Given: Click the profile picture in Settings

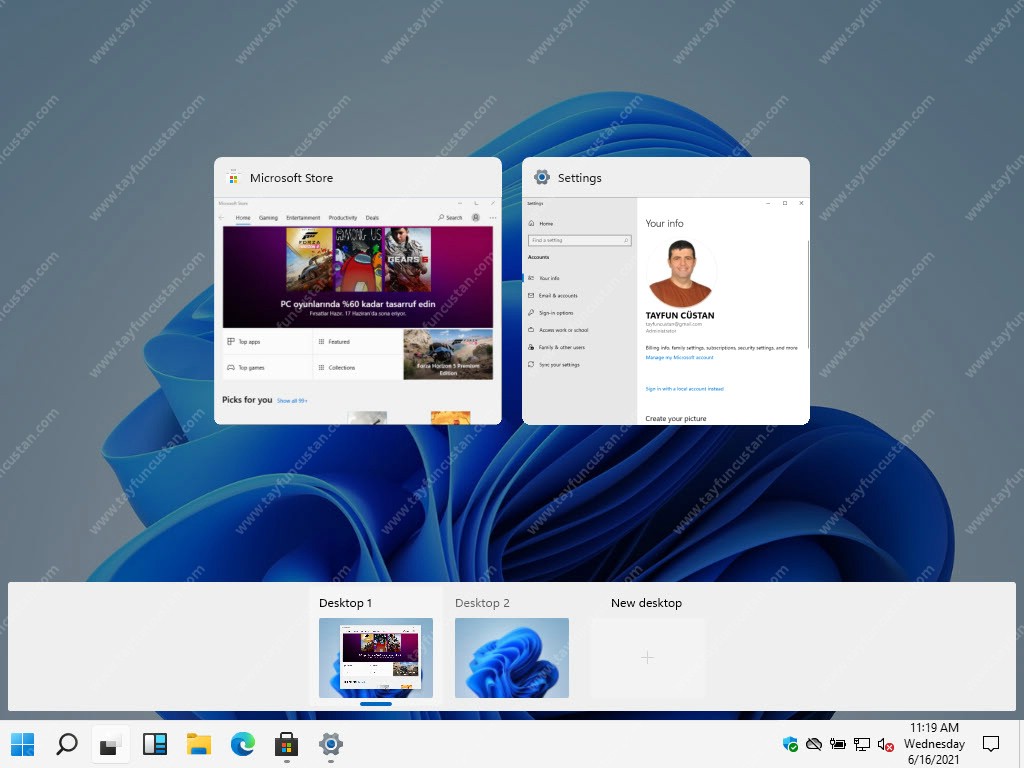Looking at the screenshot, I should pos(681,273).
